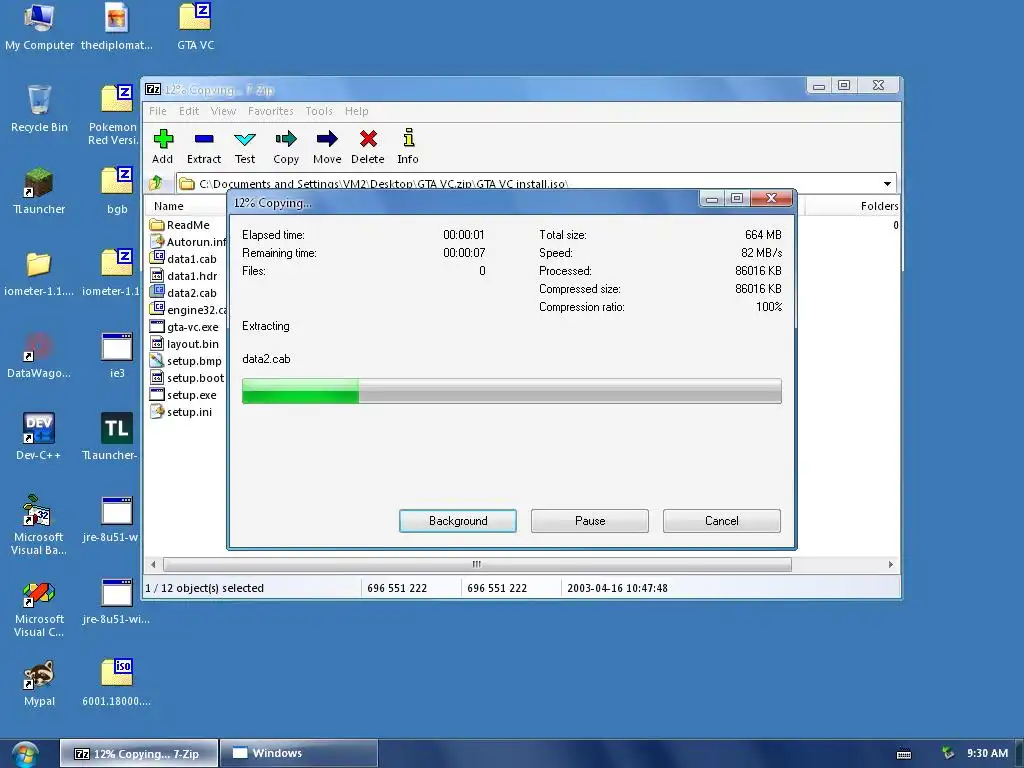
Task: Click the Start button on taskbar
Action: 25,754
